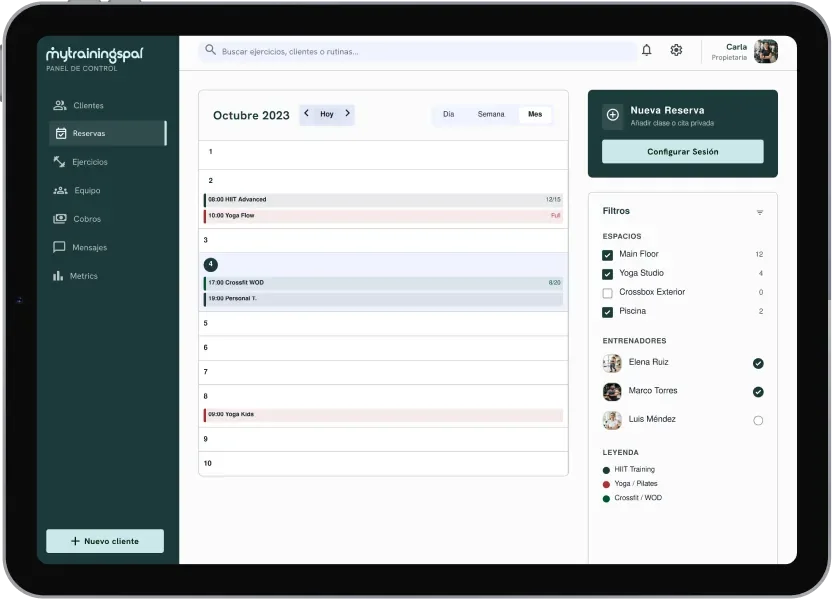Viewport: 832px width, 599px height.
Task: Click the Hoy button
Action: [x=327, y=114]
